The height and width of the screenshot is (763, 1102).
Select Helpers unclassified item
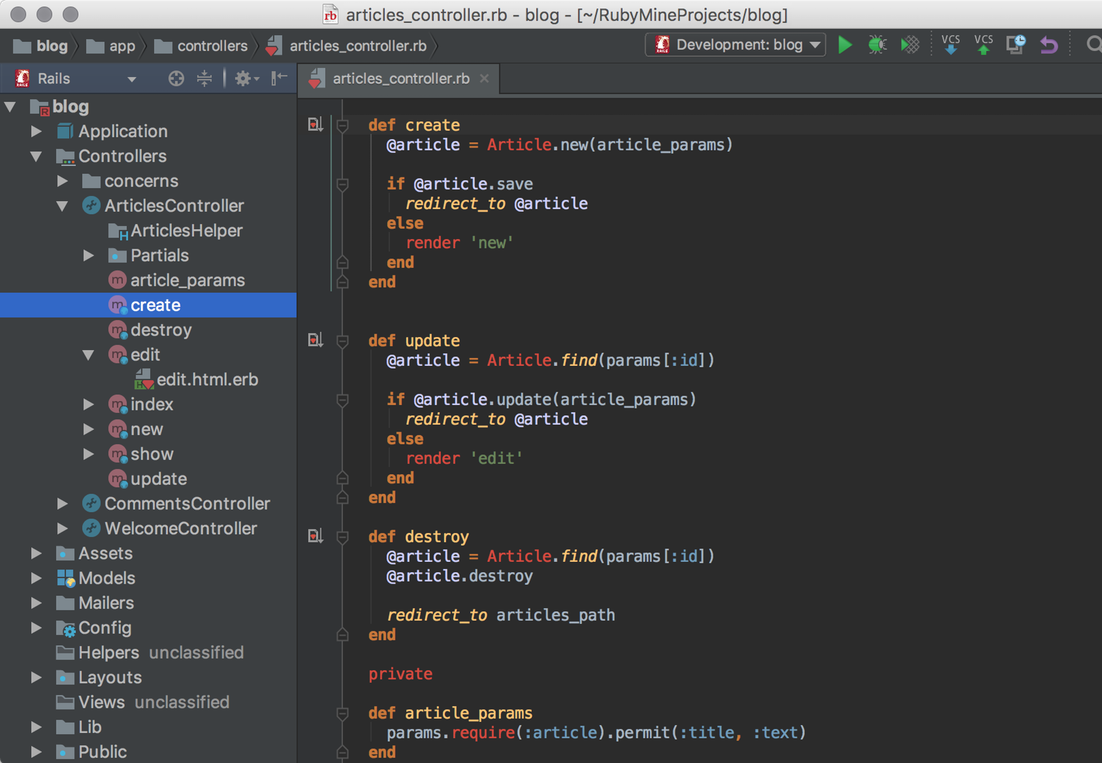click(x=150, y=653)
